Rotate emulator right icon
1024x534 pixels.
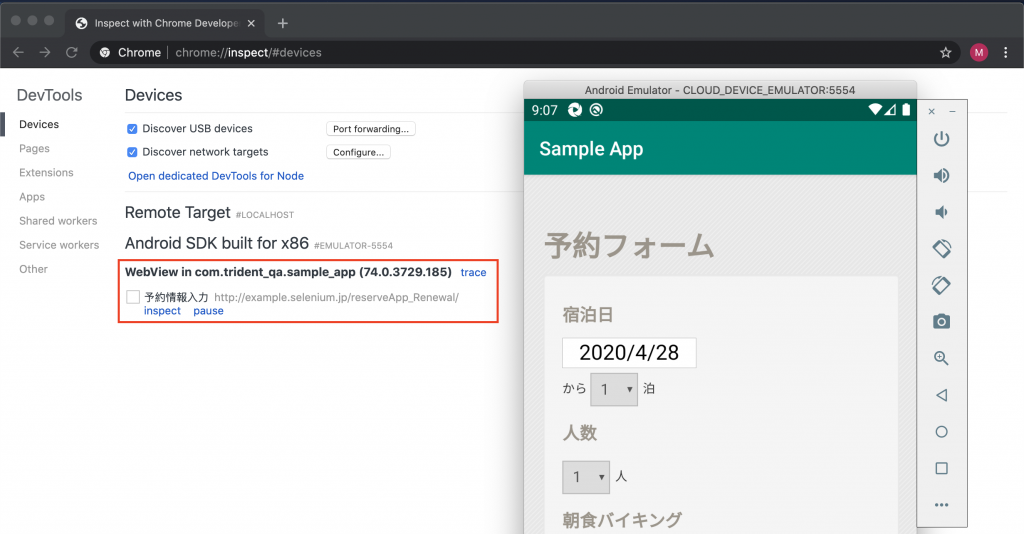941,285
